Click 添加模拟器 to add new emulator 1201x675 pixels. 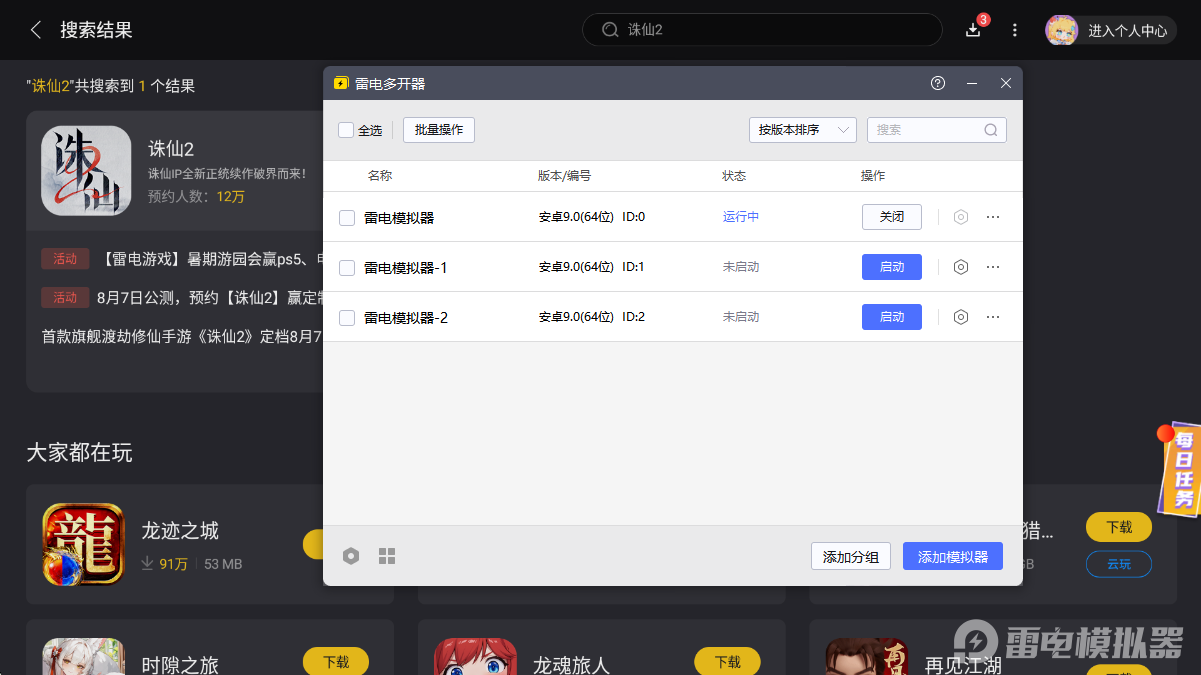952,556
